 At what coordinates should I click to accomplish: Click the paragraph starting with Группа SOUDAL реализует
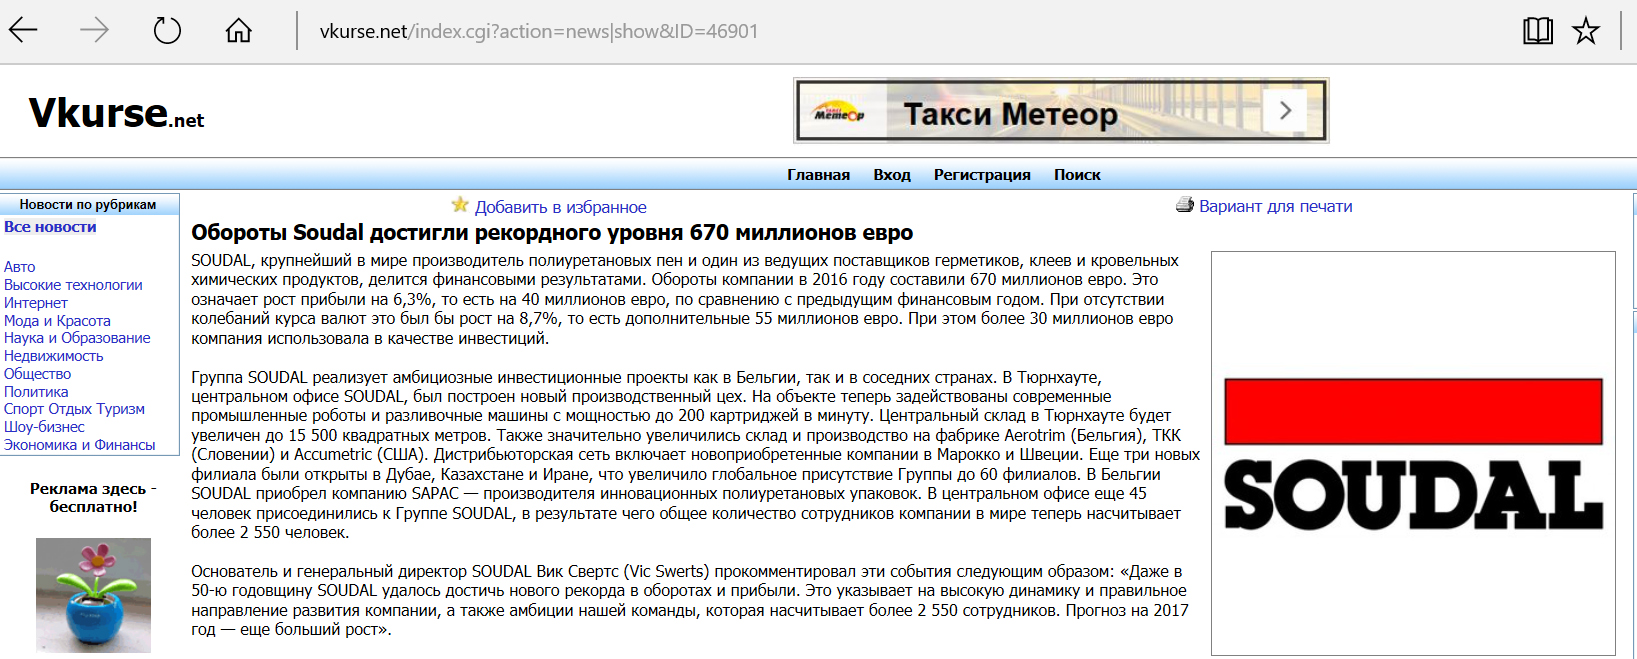(695, 455)
